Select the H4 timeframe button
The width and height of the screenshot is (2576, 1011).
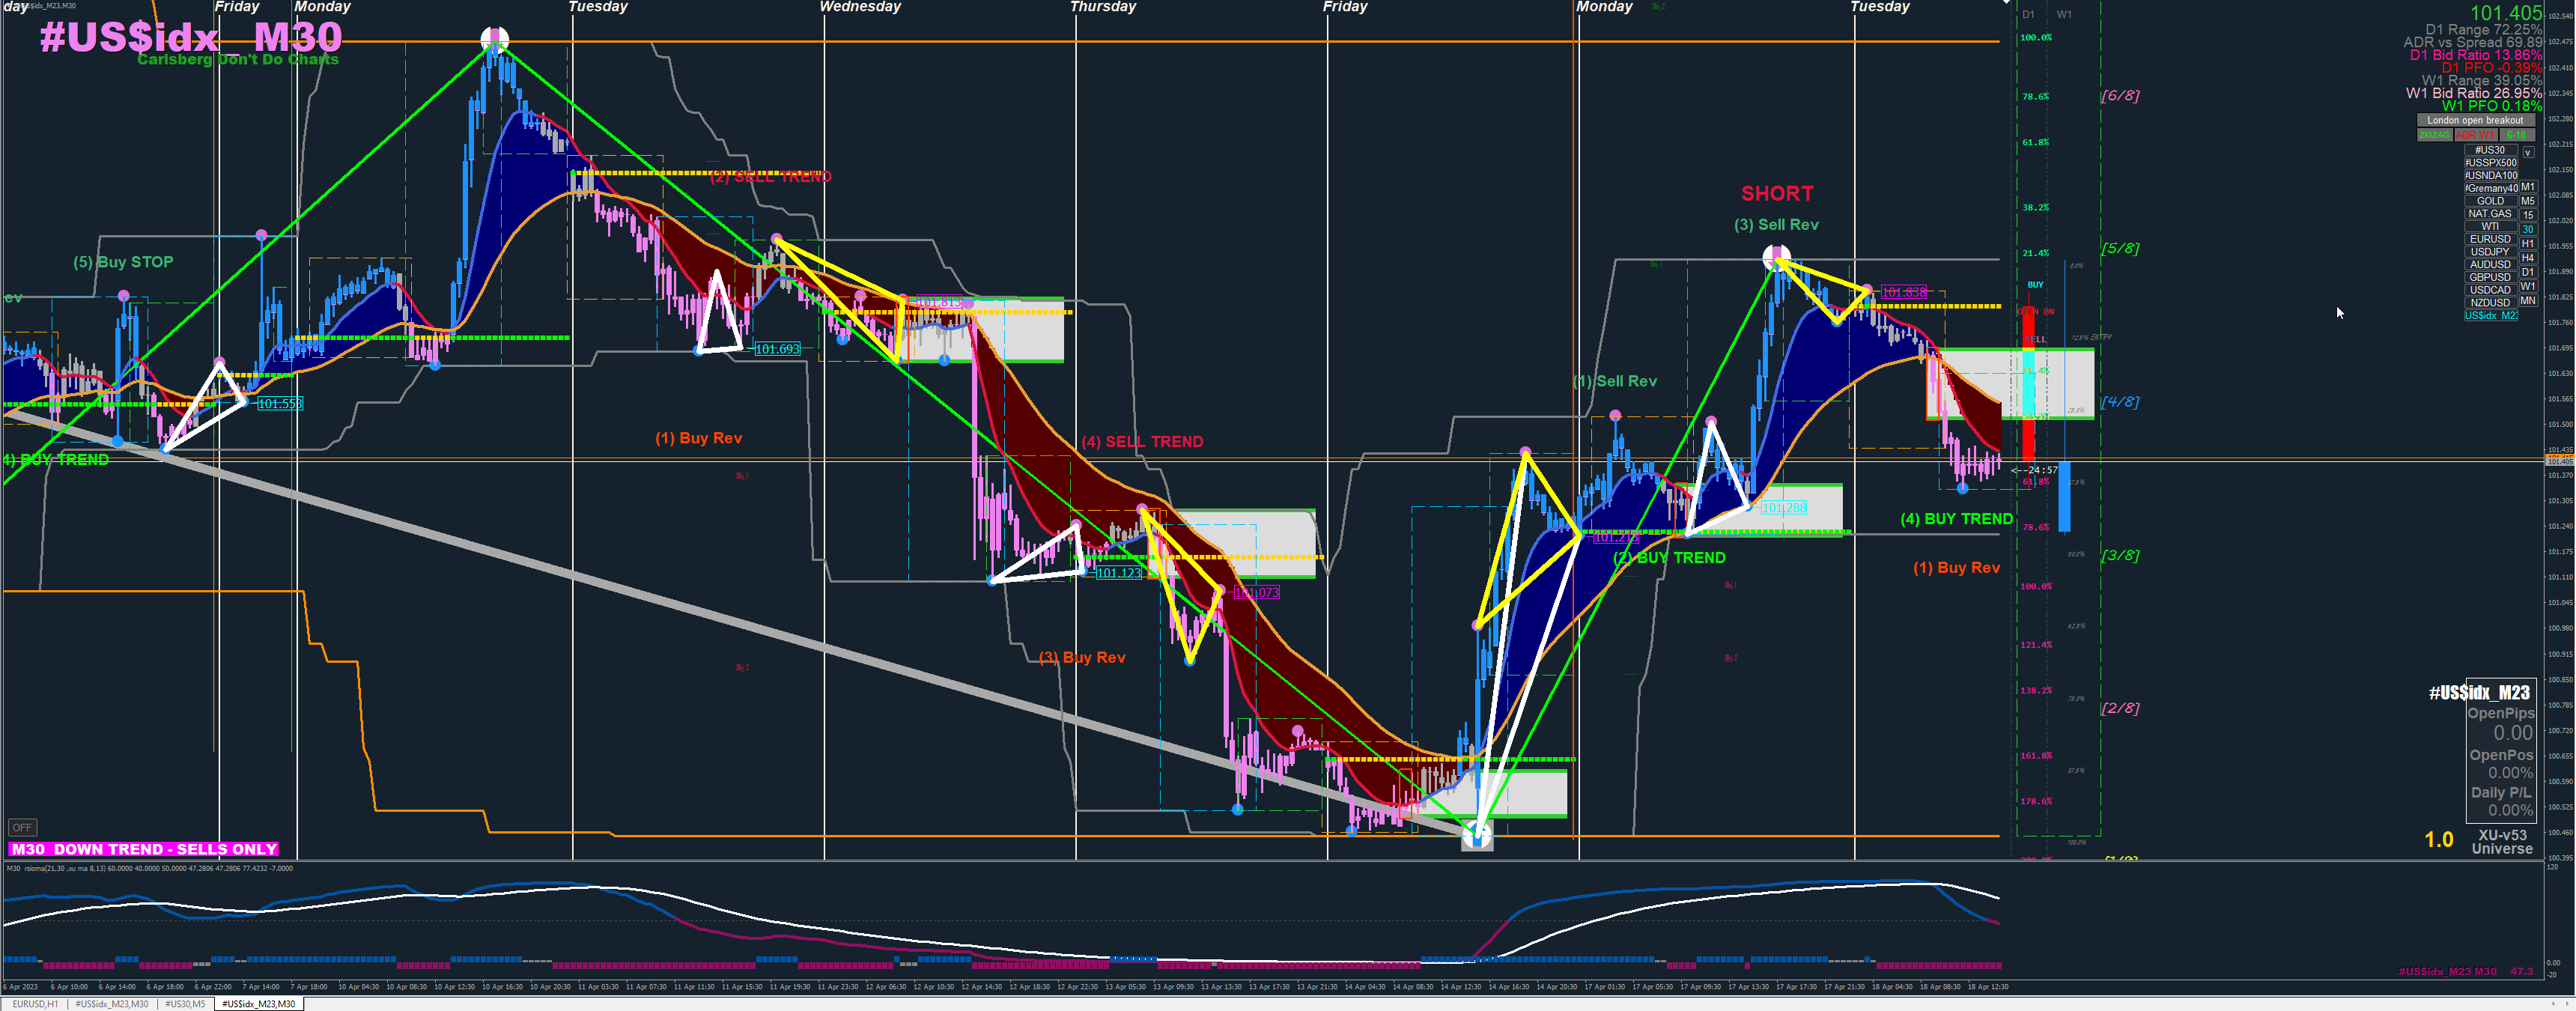(2528, 258)
